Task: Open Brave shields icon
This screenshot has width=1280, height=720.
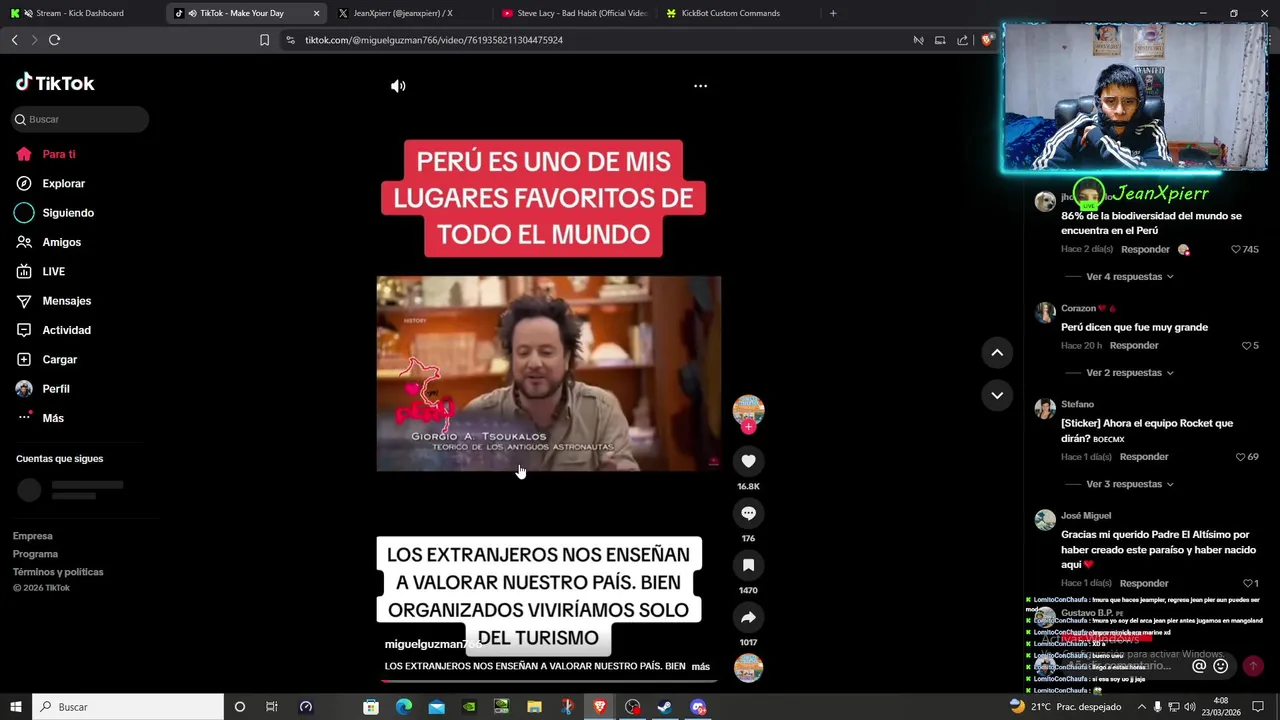Action: pos(987,40)
